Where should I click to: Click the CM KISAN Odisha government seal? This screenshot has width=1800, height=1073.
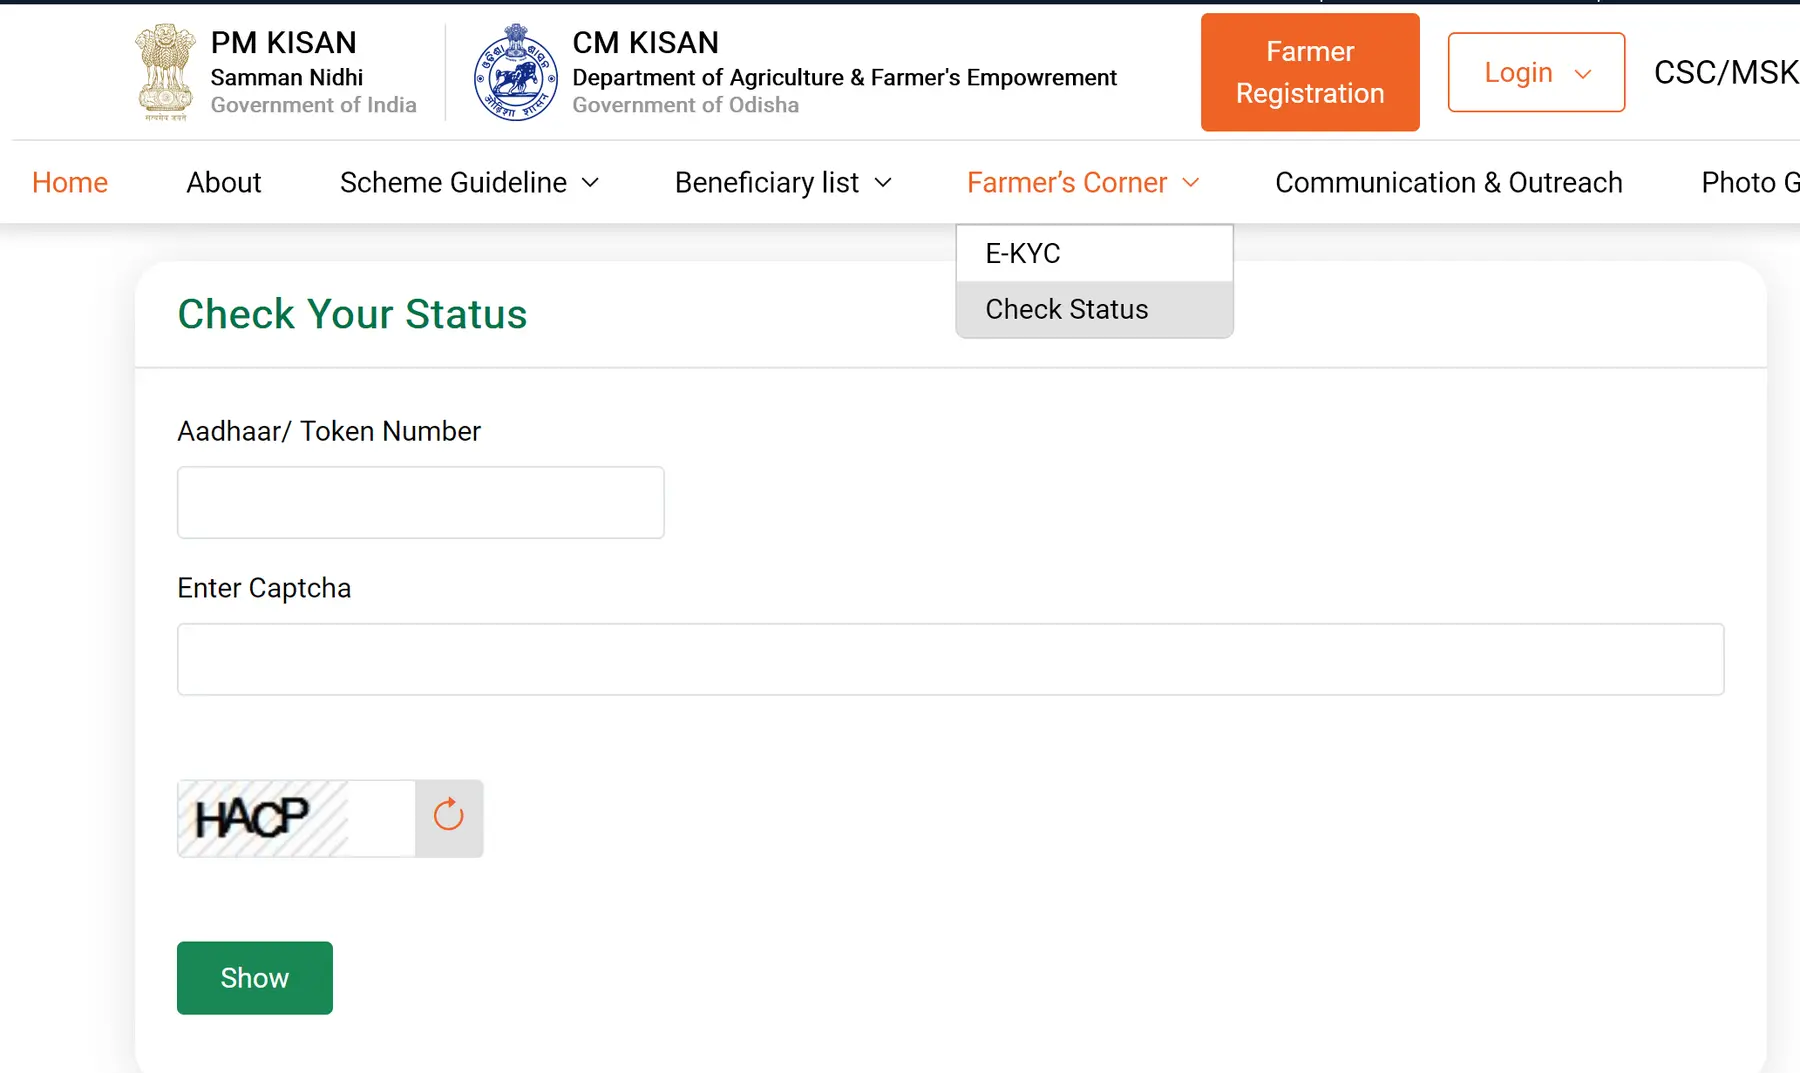(514, 71)
